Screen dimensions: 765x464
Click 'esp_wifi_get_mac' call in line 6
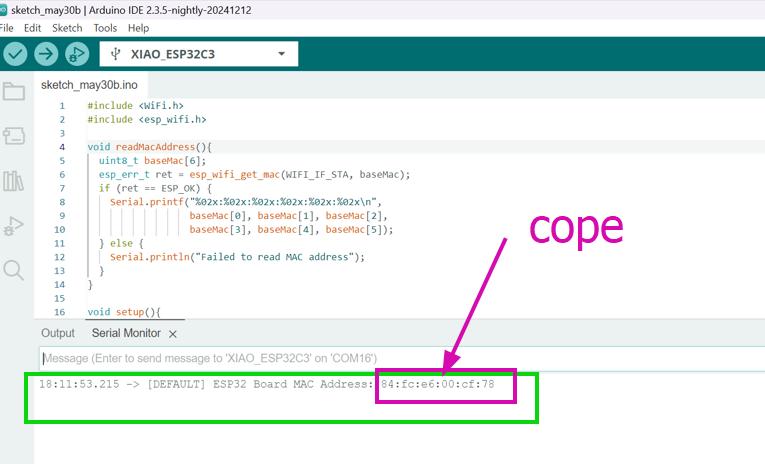(235, 174)
